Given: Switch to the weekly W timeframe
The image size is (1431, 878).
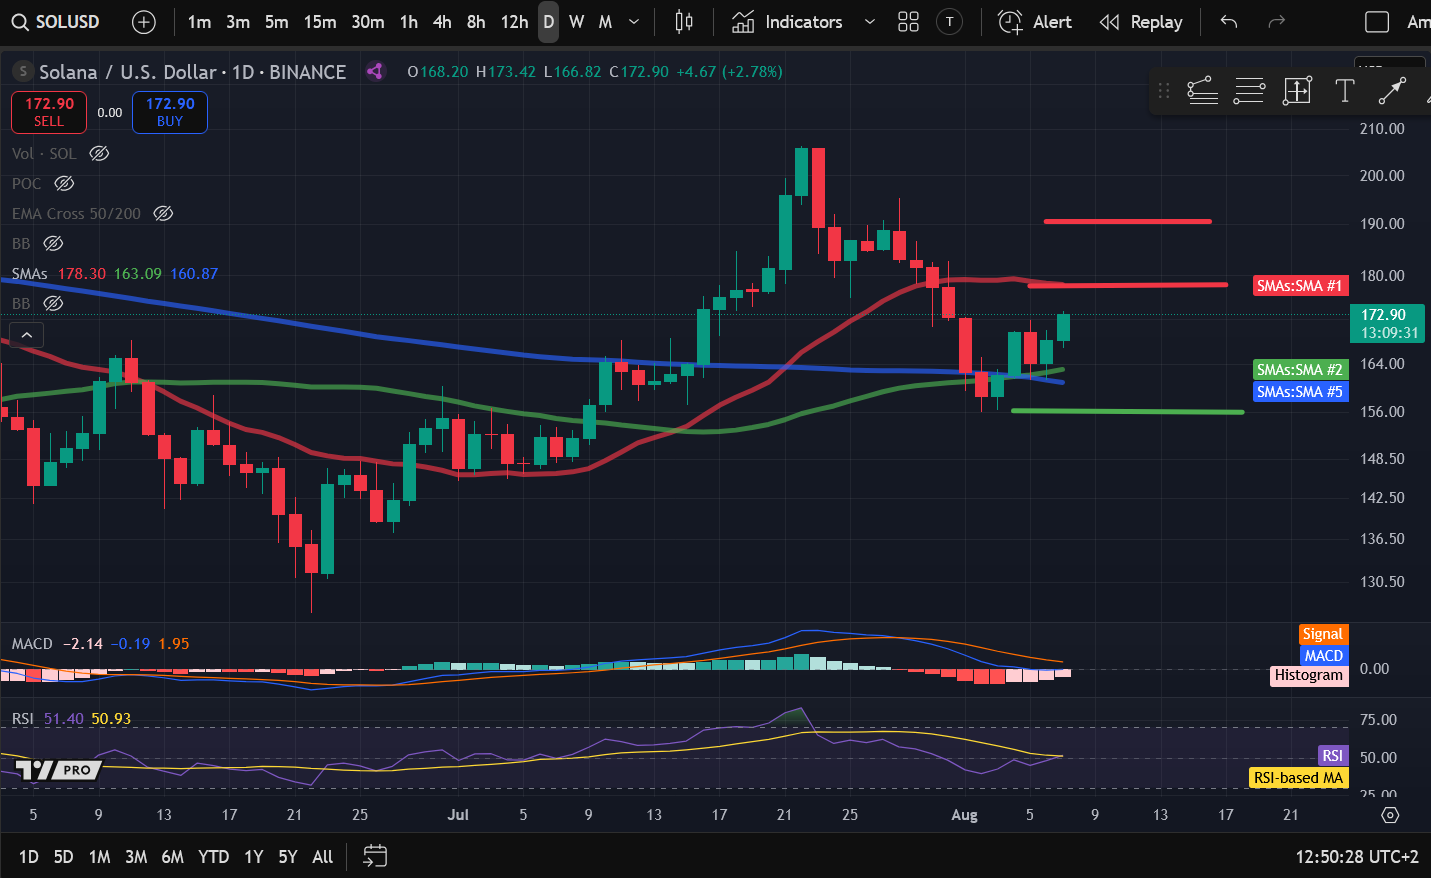Looking at the screenshot, I should [577, 22].
